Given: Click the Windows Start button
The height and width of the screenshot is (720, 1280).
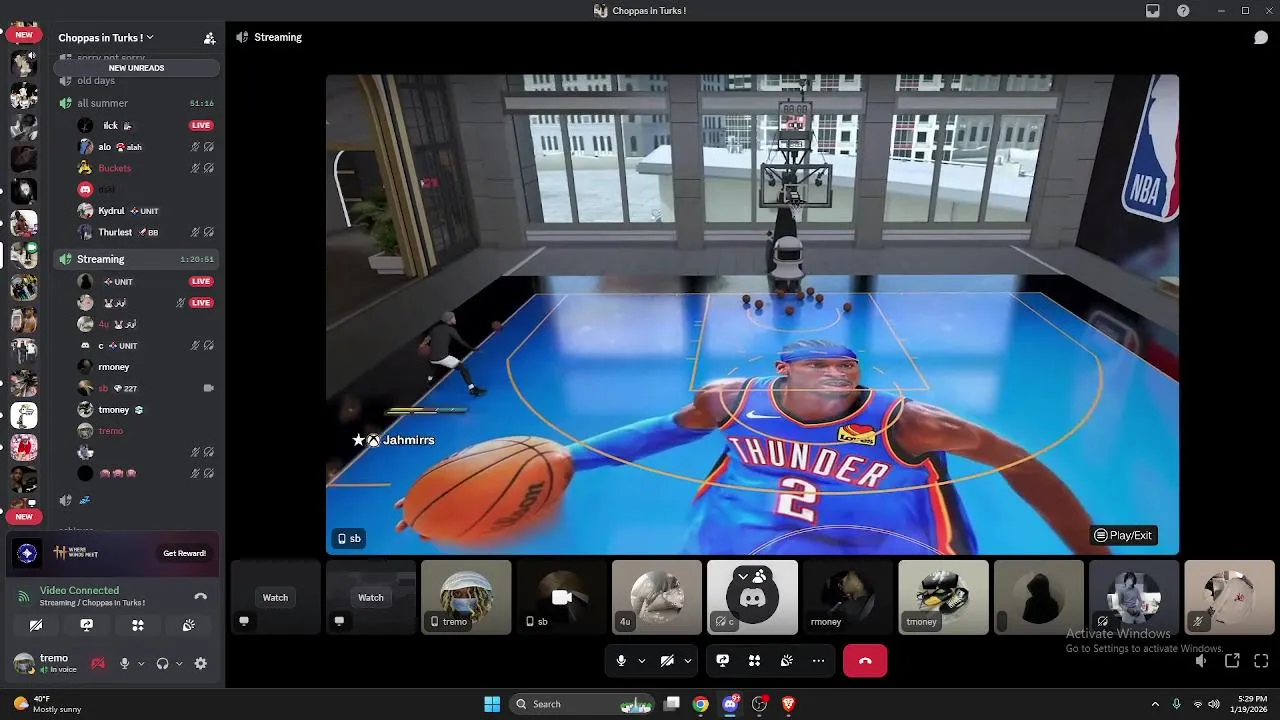Looking at the screenshot, I should 492,704.
